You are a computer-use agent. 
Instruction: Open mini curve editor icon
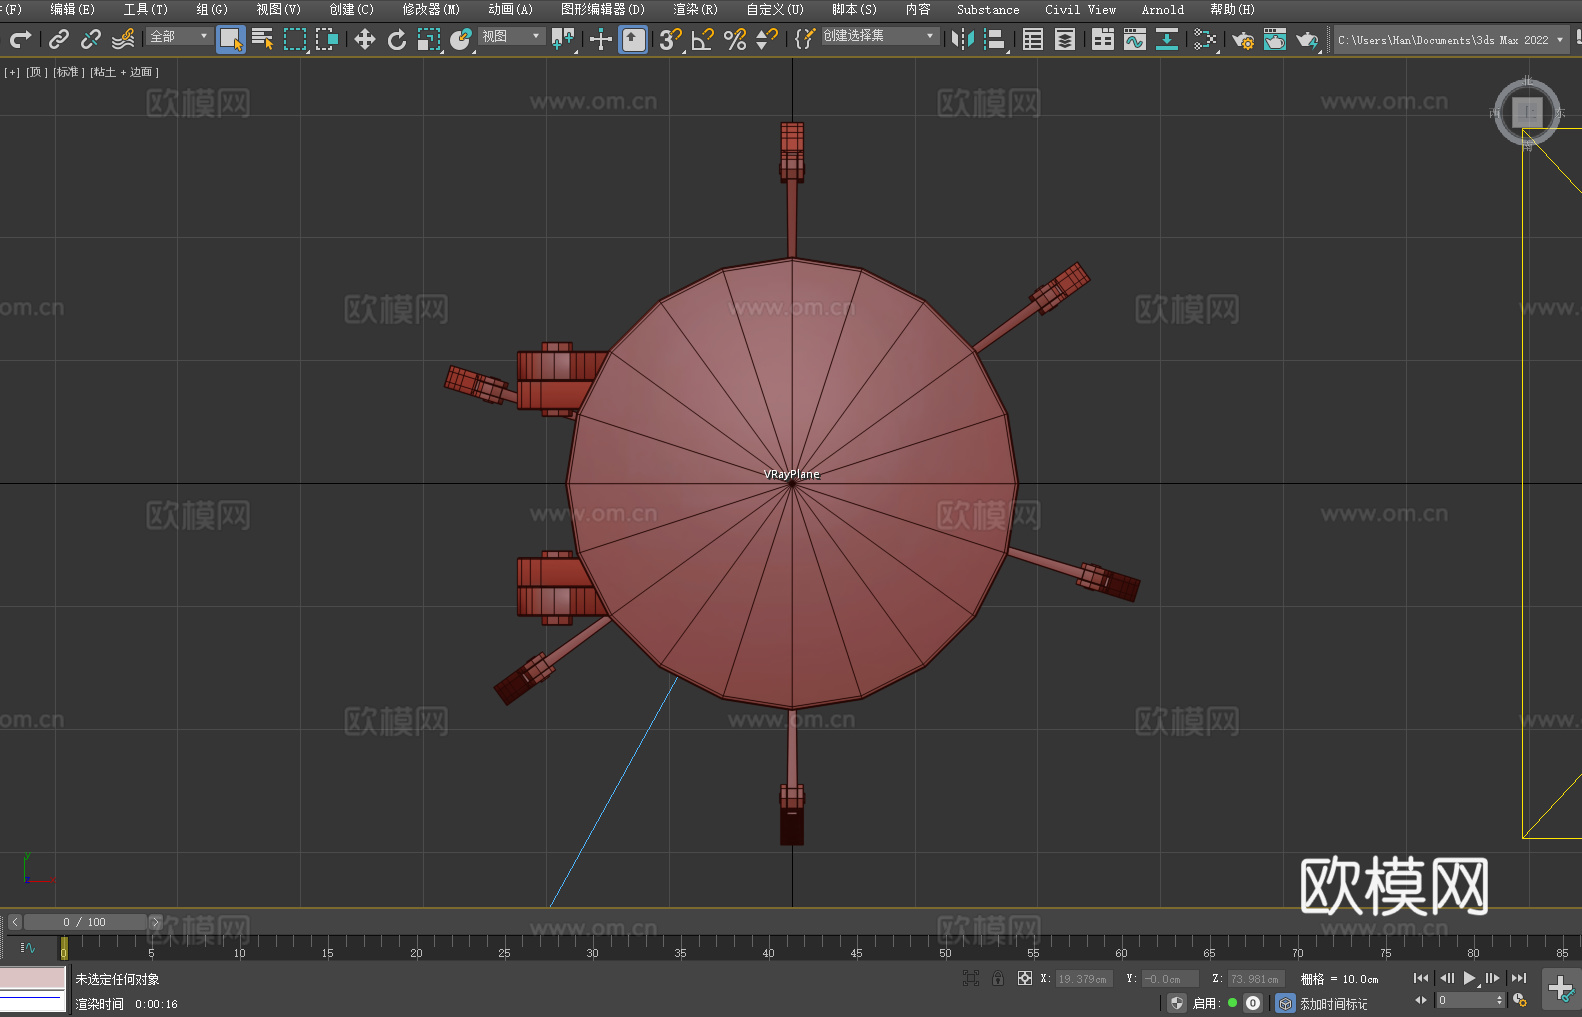coord(28,947)
